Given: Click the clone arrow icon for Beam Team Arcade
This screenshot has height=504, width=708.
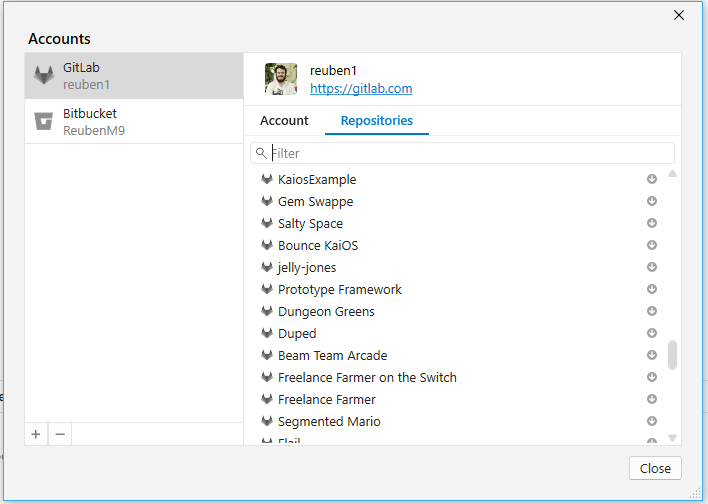Looking at the screenshot, I should [652, 356].
